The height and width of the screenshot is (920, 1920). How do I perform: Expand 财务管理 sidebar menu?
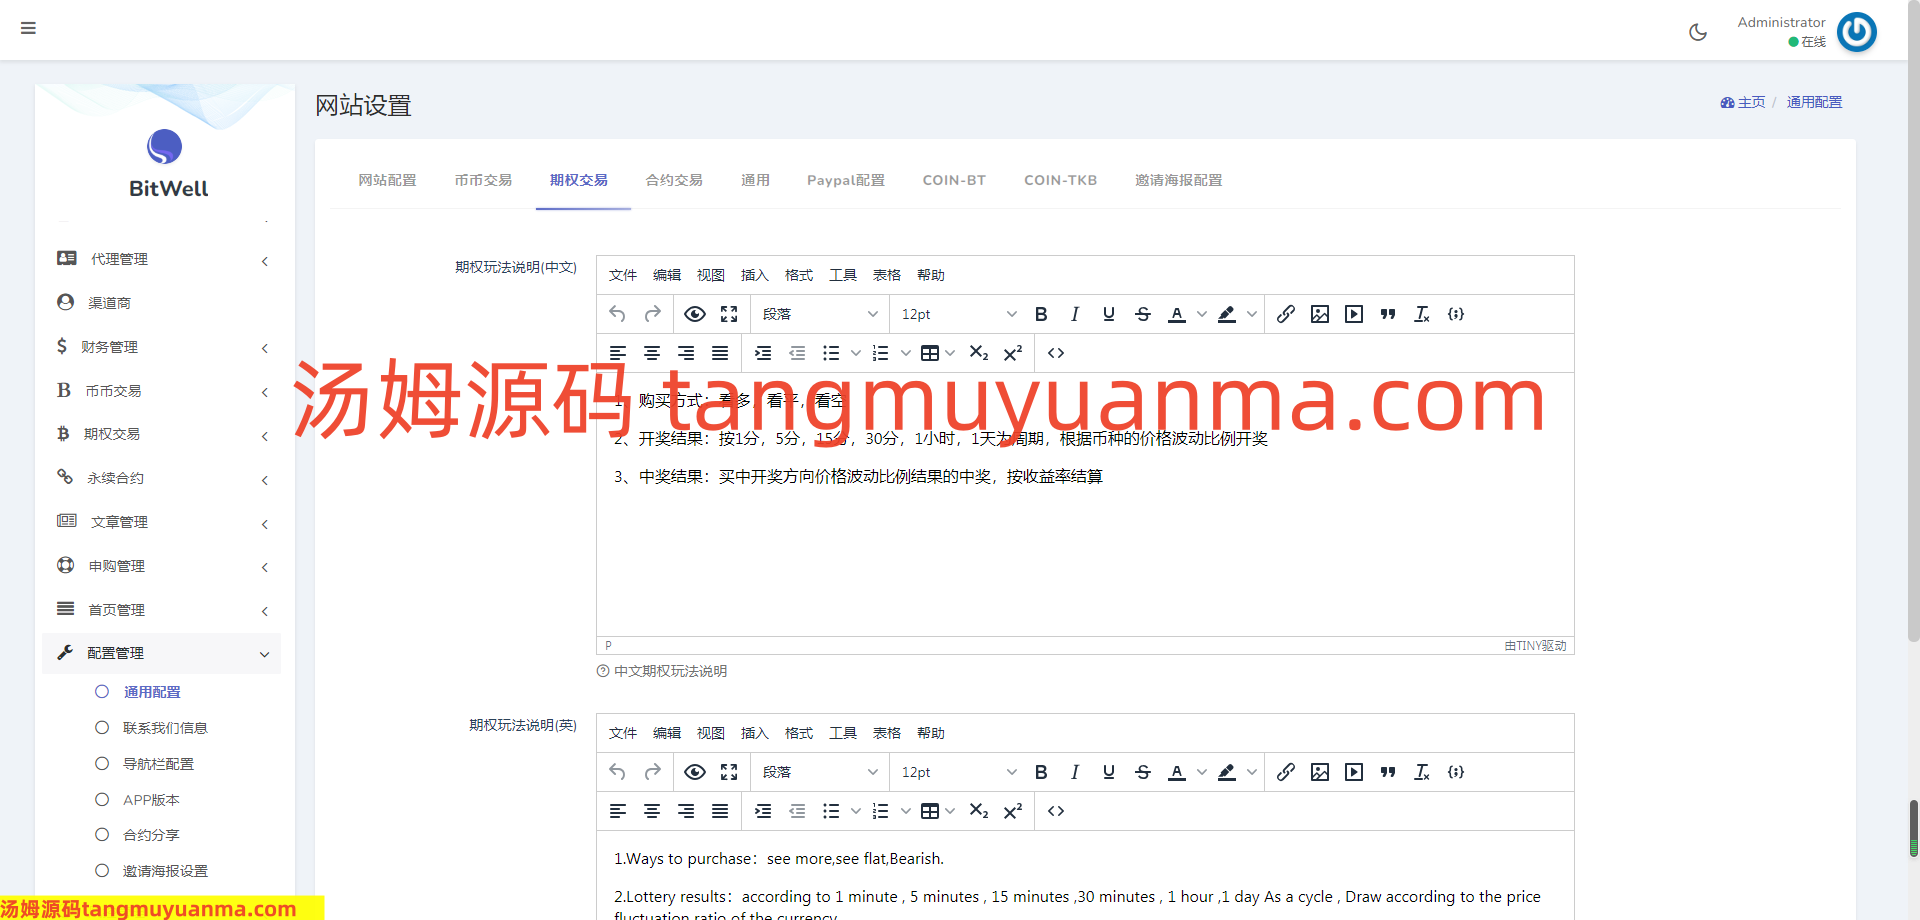click(x=160, y=347)
